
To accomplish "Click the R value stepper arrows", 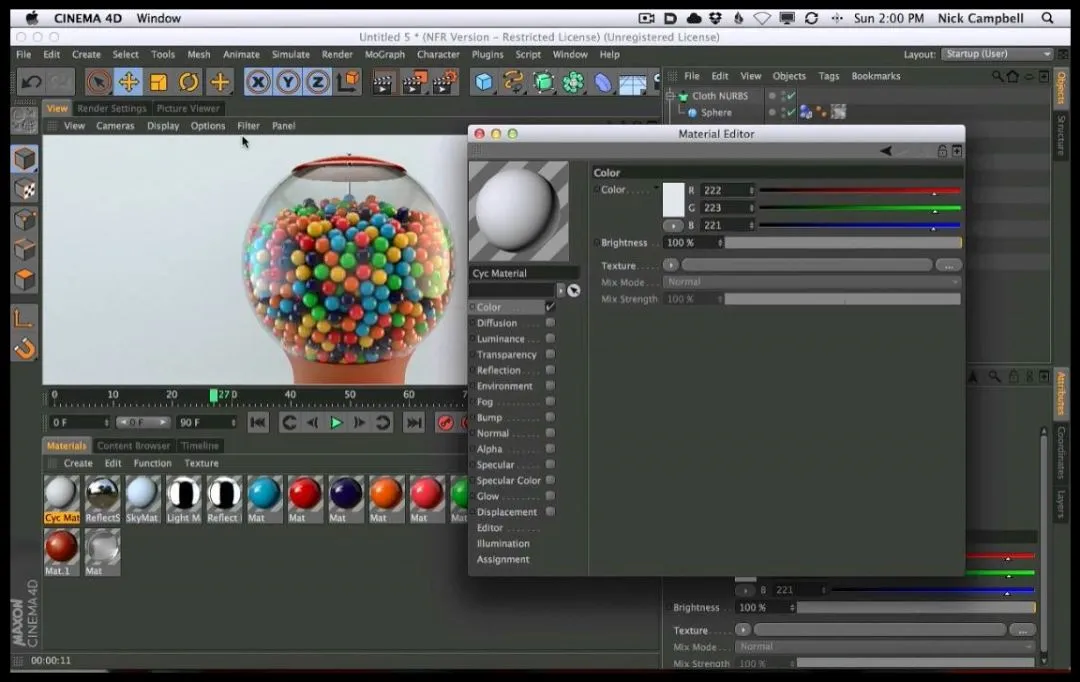I will pos(751,190).
